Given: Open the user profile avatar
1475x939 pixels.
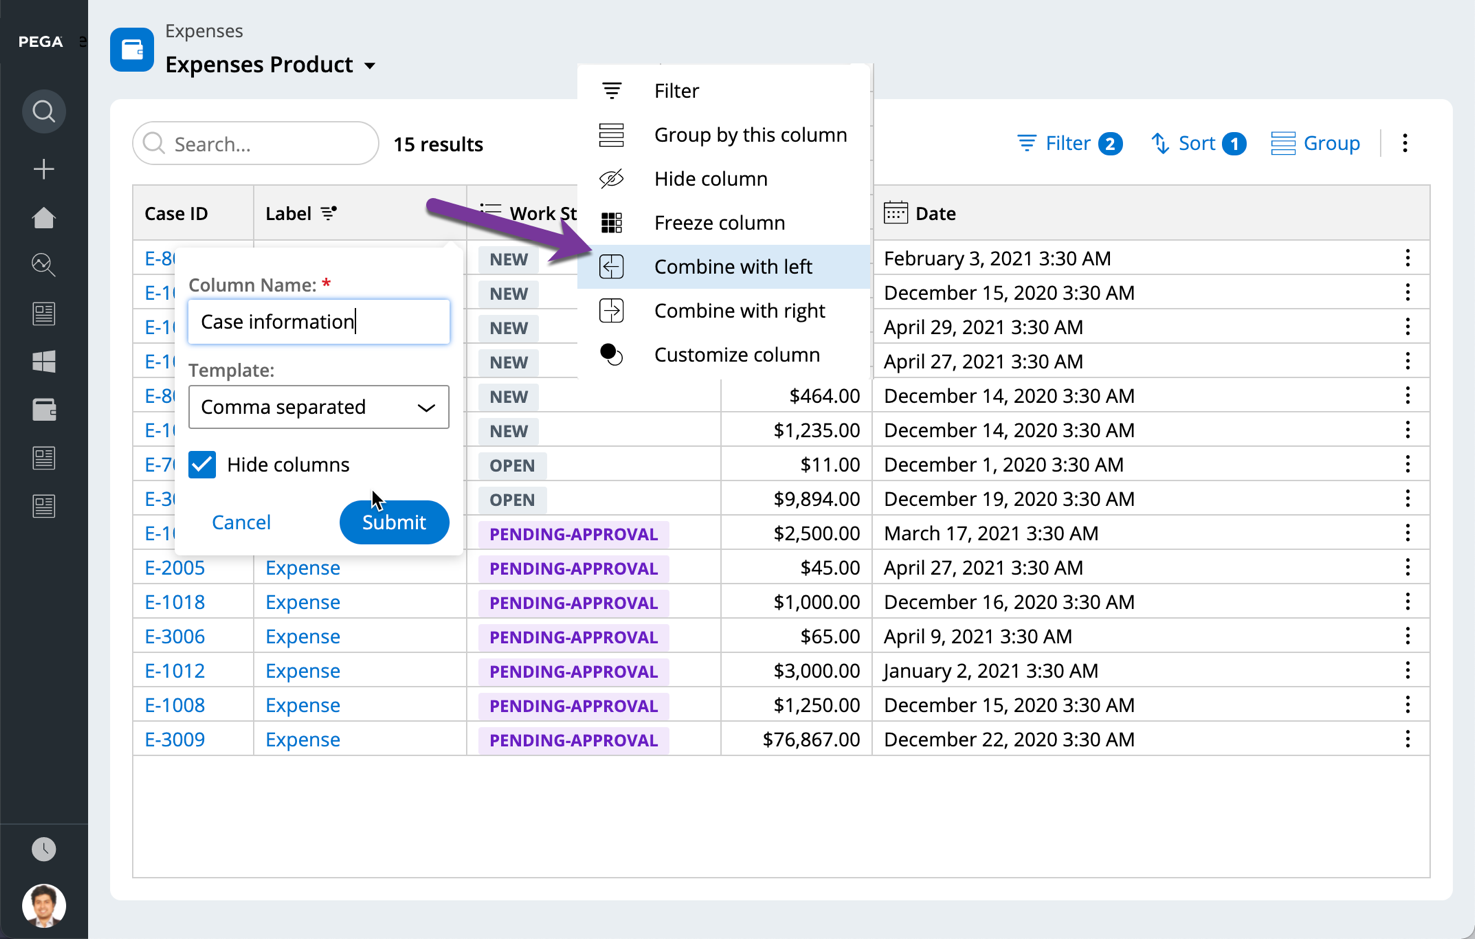Looking at the screenshot, I should tap(43, 906).
